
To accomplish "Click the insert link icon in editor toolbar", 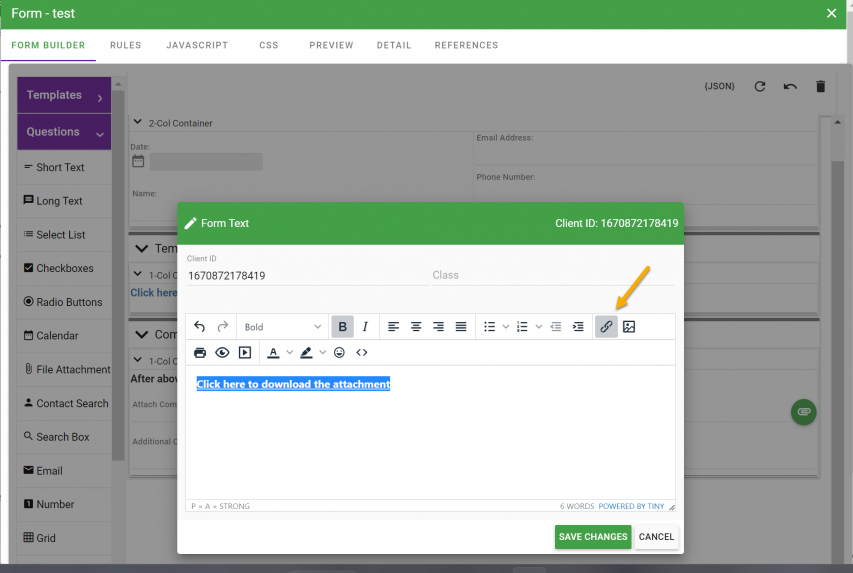I will click(606, 327).
